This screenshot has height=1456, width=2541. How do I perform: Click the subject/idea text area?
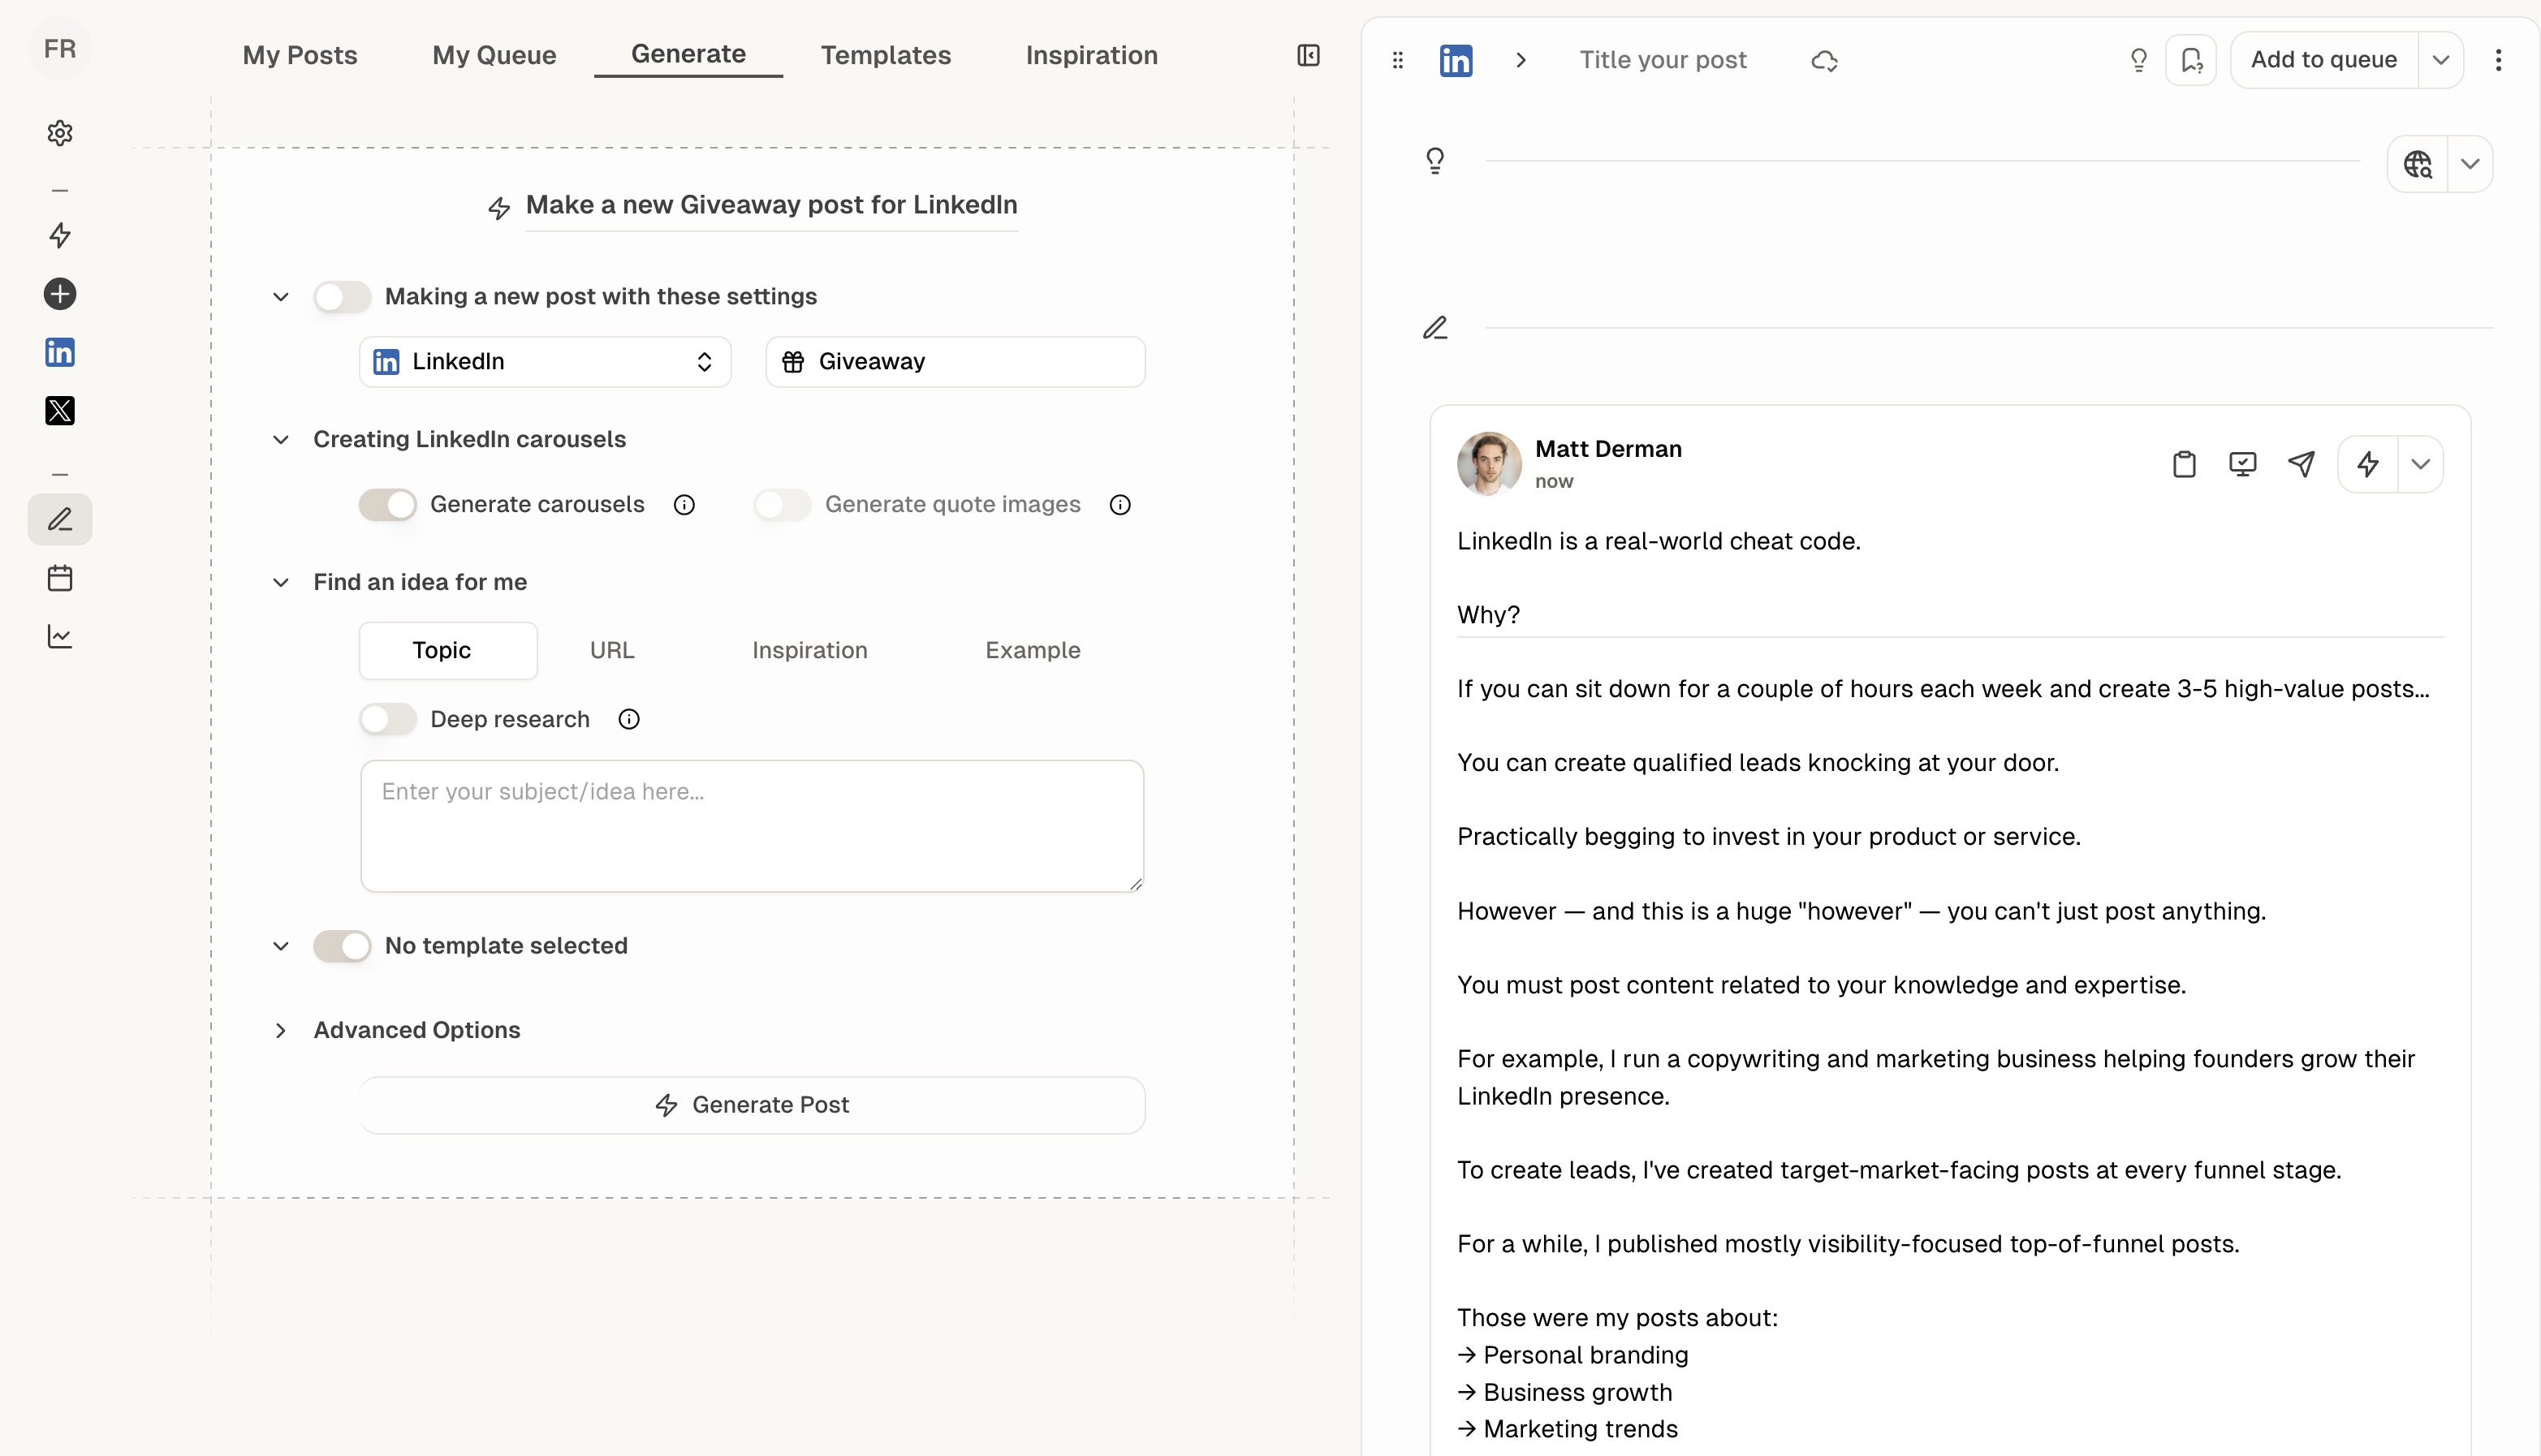pos(752,826)
